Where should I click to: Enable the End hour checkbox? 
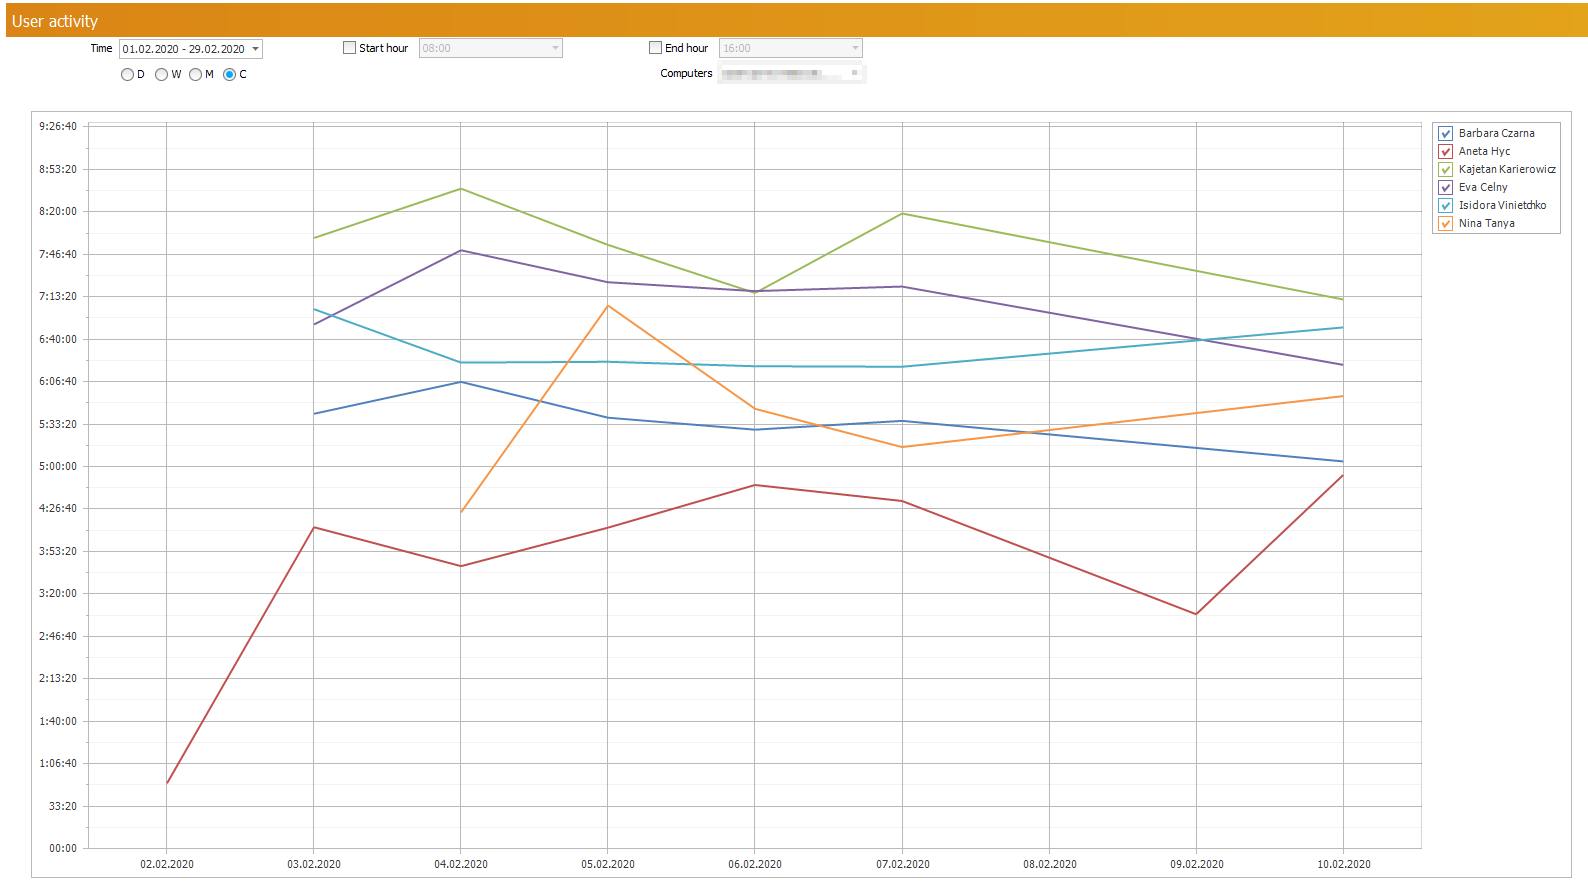click(655, 48)
